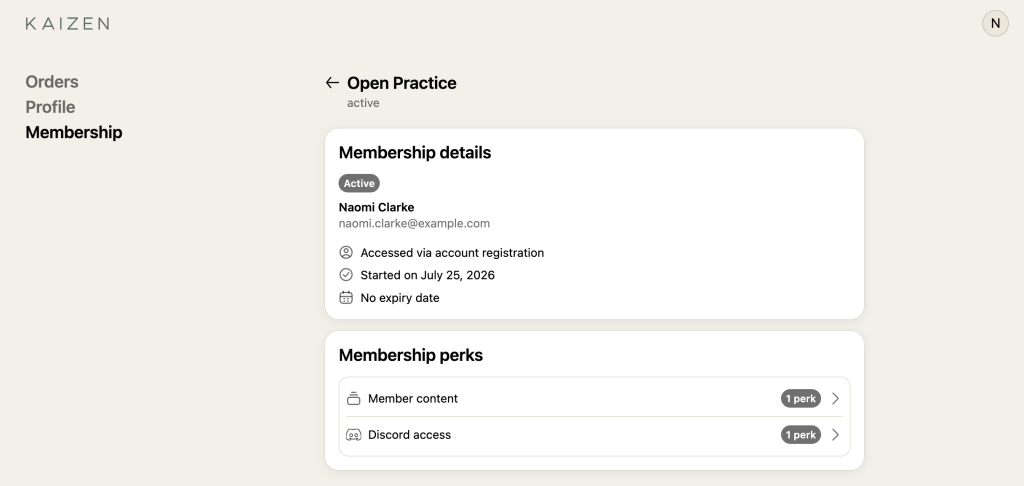Viewport: 1024px width, 486px height.
Task: Click the Discord icon
Action: (353, 434)
